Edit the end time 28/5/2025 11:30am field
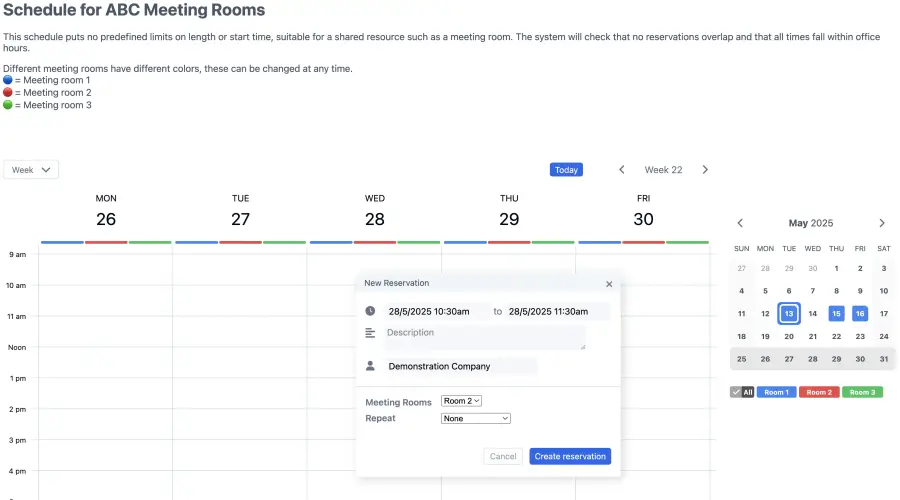The image size is (900, 500). [x=557, y=311]
